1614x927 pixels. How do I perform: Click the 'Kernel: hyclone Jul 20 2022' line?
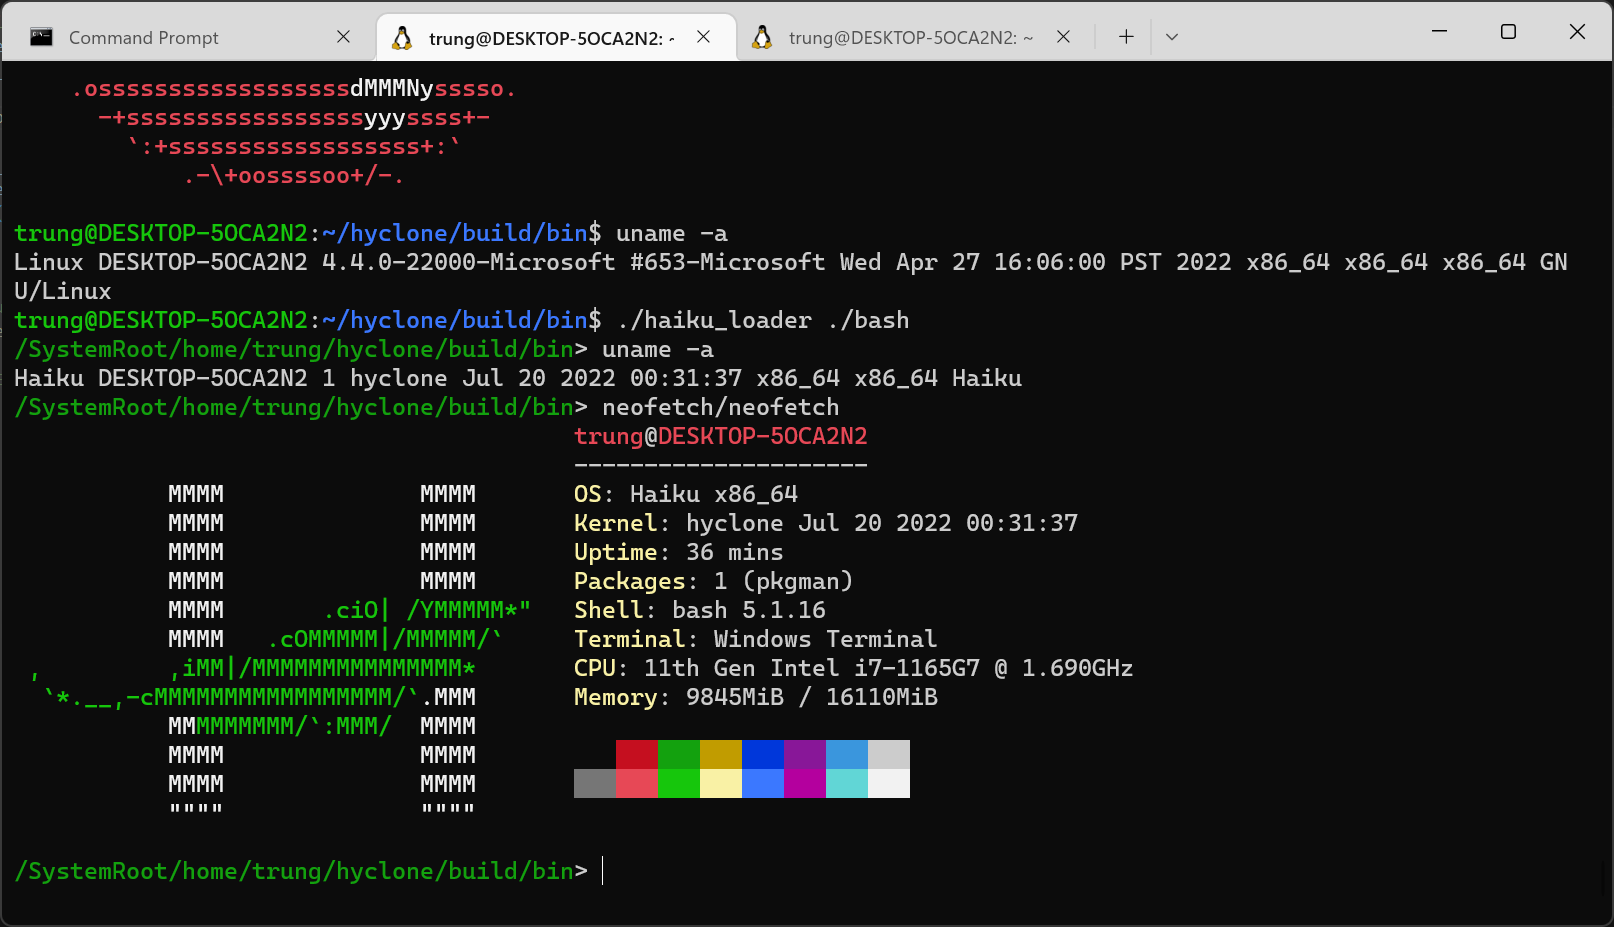(x=826, y=523)
